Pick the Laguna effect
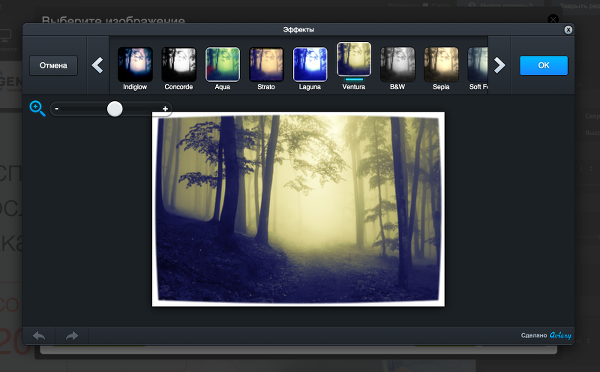 pos(310,64)
